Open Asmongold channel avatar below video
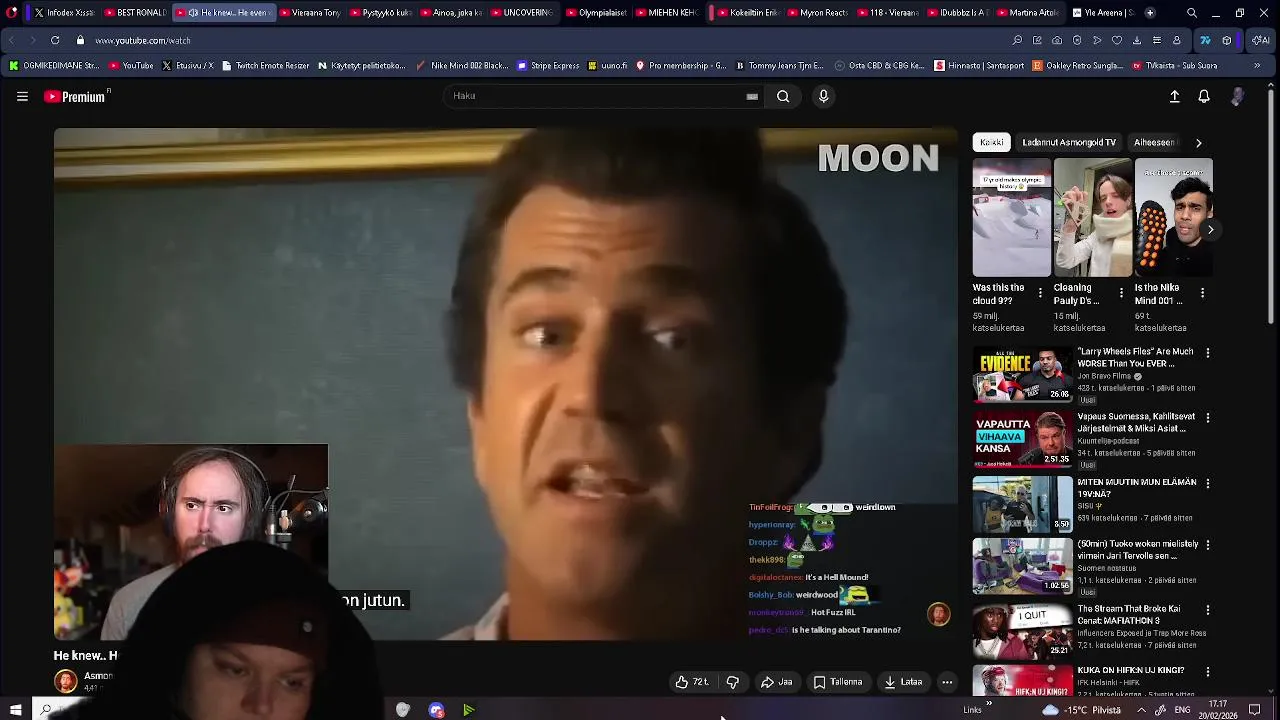Image resolution: width=1280 pixels, height=720 pixels. (x=65, y=682)
